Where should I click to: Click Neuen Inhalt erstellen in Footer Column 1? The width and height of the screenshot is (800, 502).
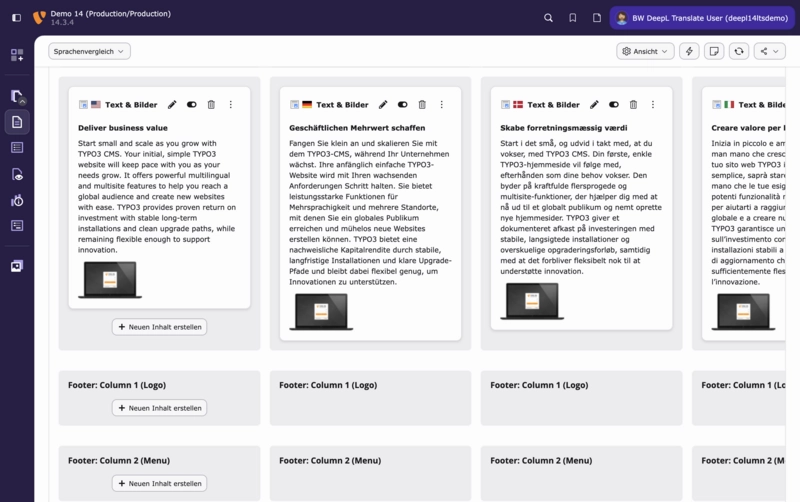coord(160,408)
